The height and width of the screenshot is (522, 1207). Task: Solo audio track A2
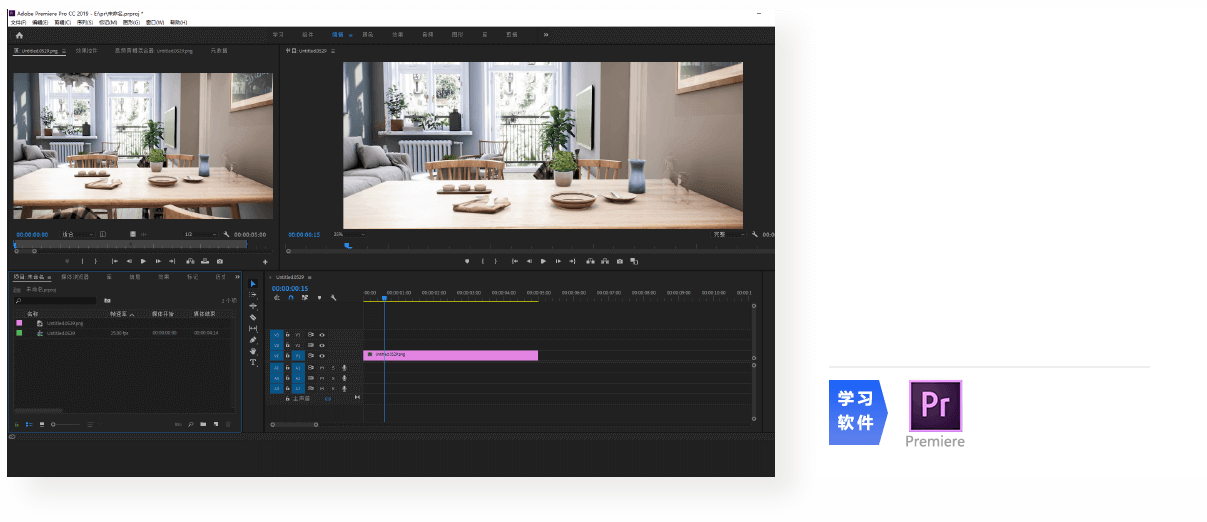click(333, 378)
